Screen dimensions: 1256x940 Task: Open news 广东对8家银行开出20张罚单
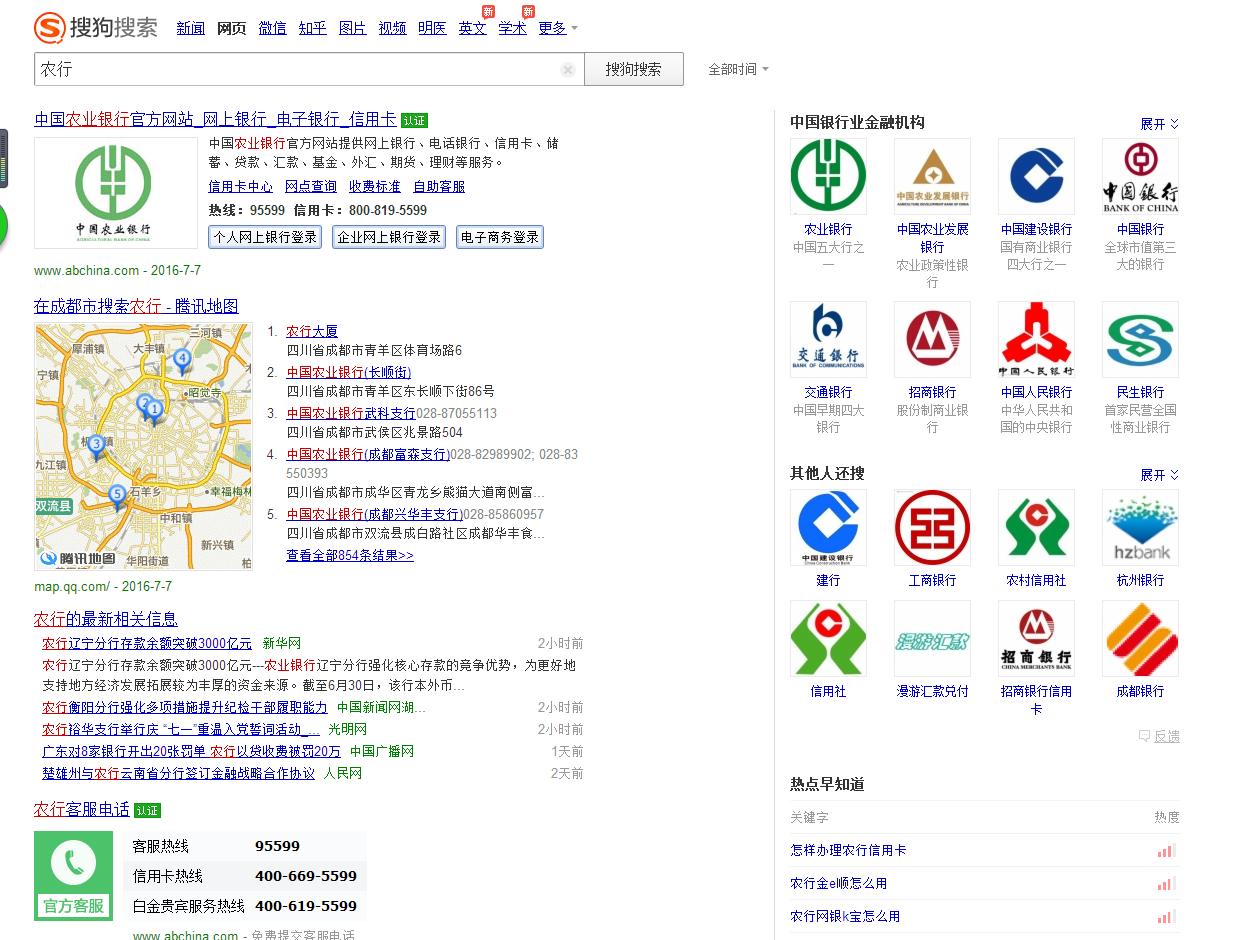(191, 751)
